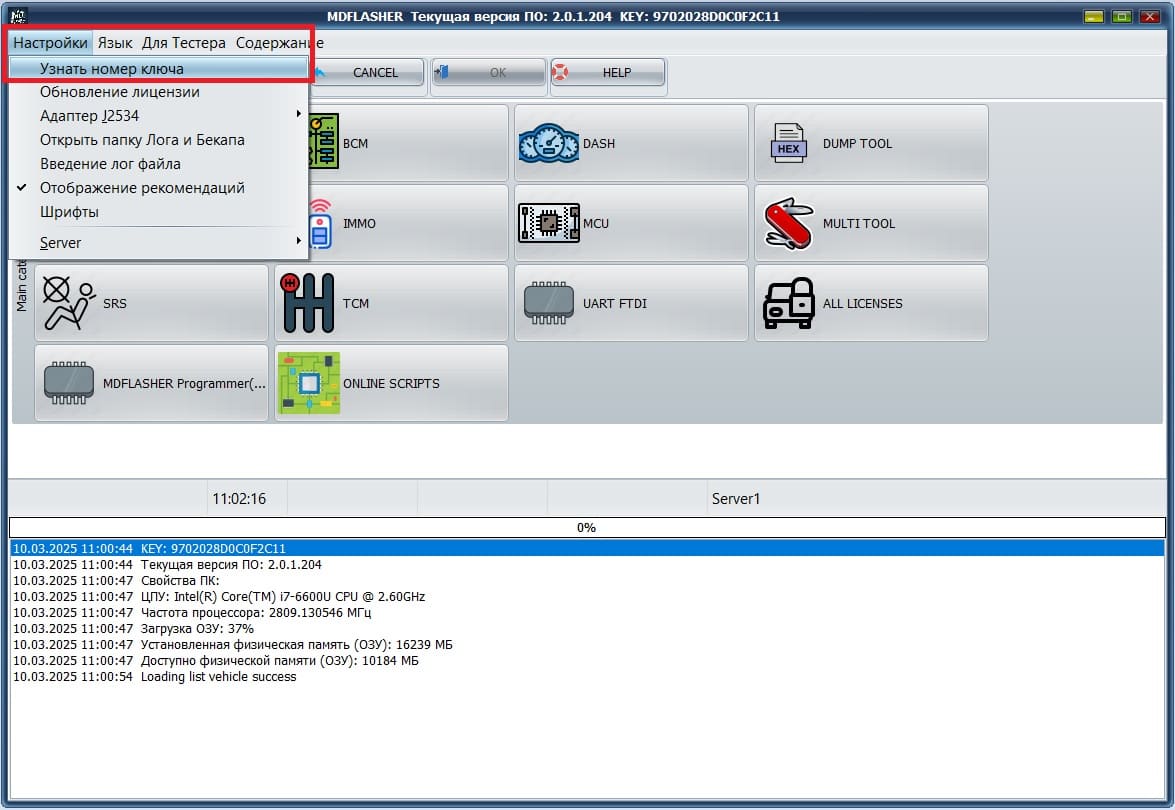Select Обновление лицензии menu item
The height and width of the screenshot is (810, 1175).
point(120,92)
